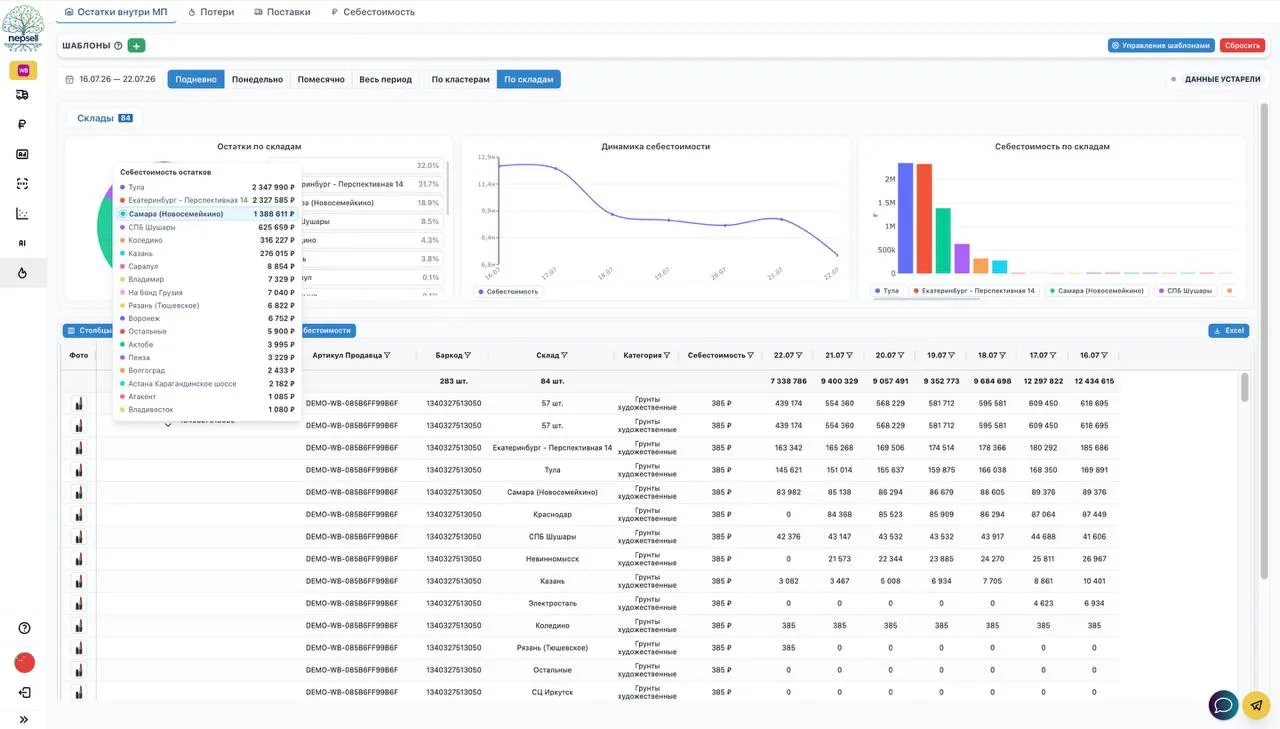Click total value 7 338 786
1280x729 pixels.
788,381
